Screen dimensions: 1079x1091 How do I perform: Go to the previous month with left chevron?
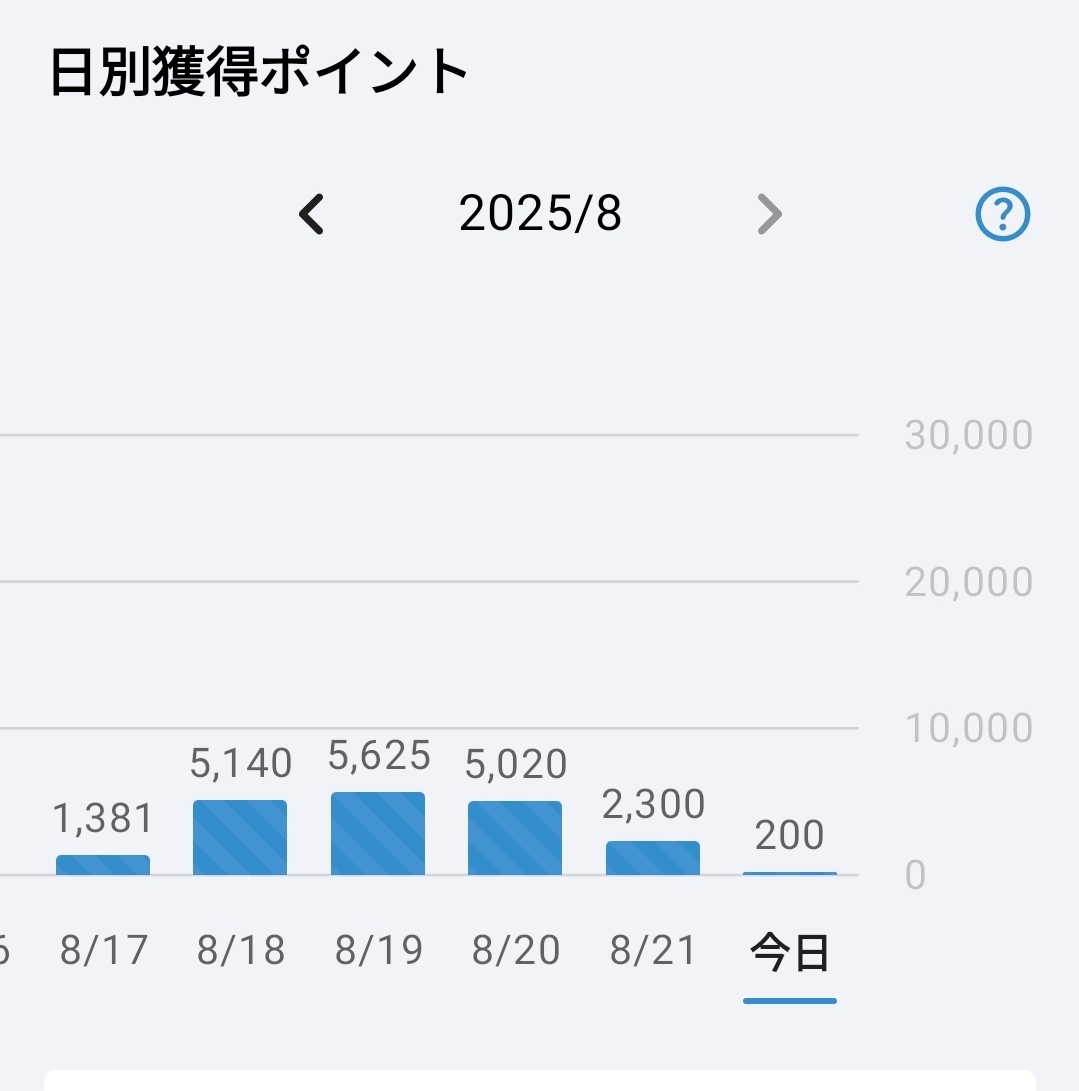pyautogui.click(x=312, y=214)
